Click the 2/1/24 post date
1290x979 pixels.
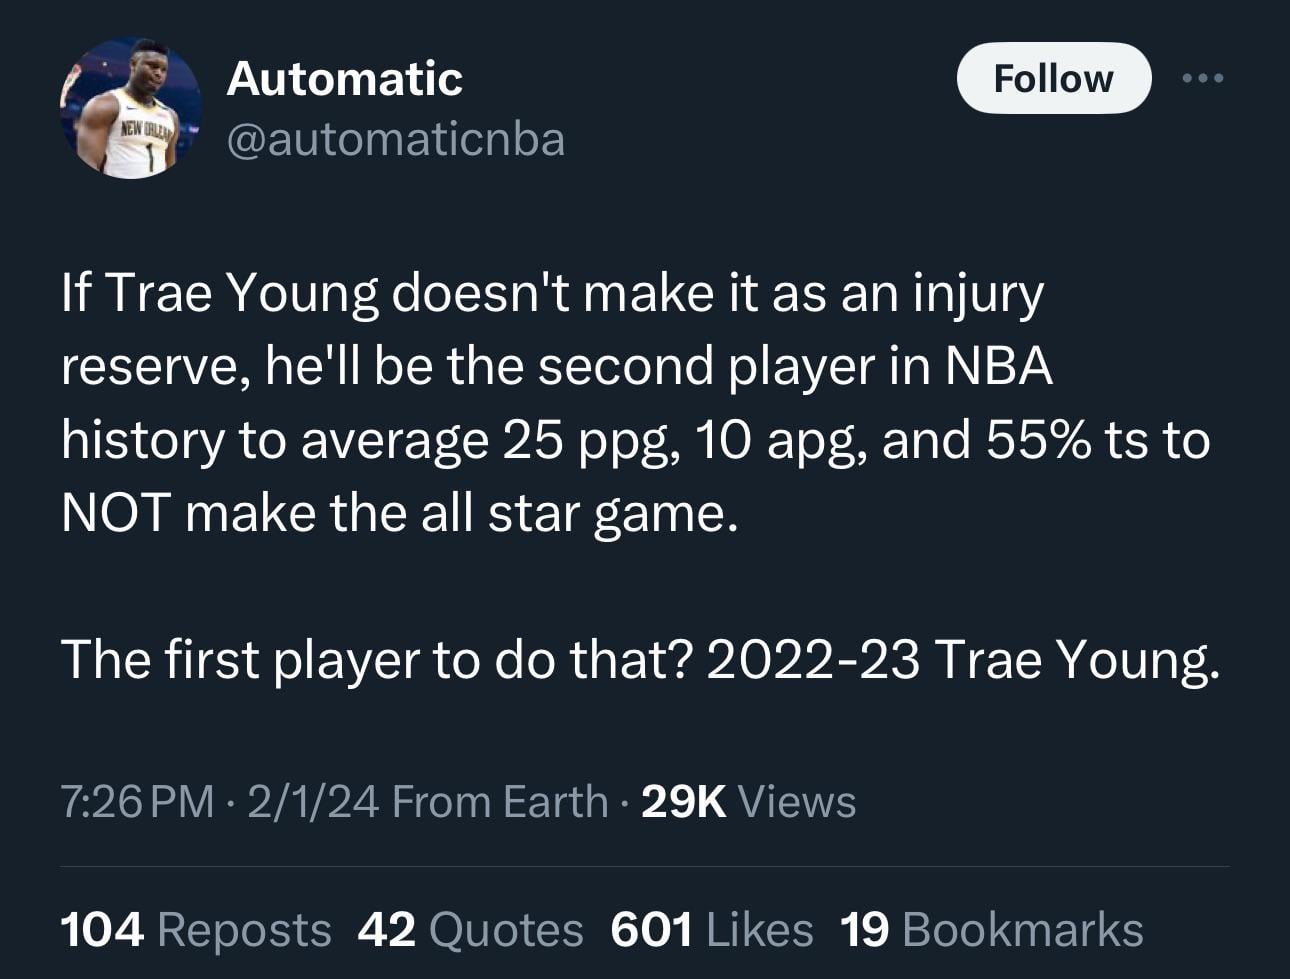click(313, 801)
